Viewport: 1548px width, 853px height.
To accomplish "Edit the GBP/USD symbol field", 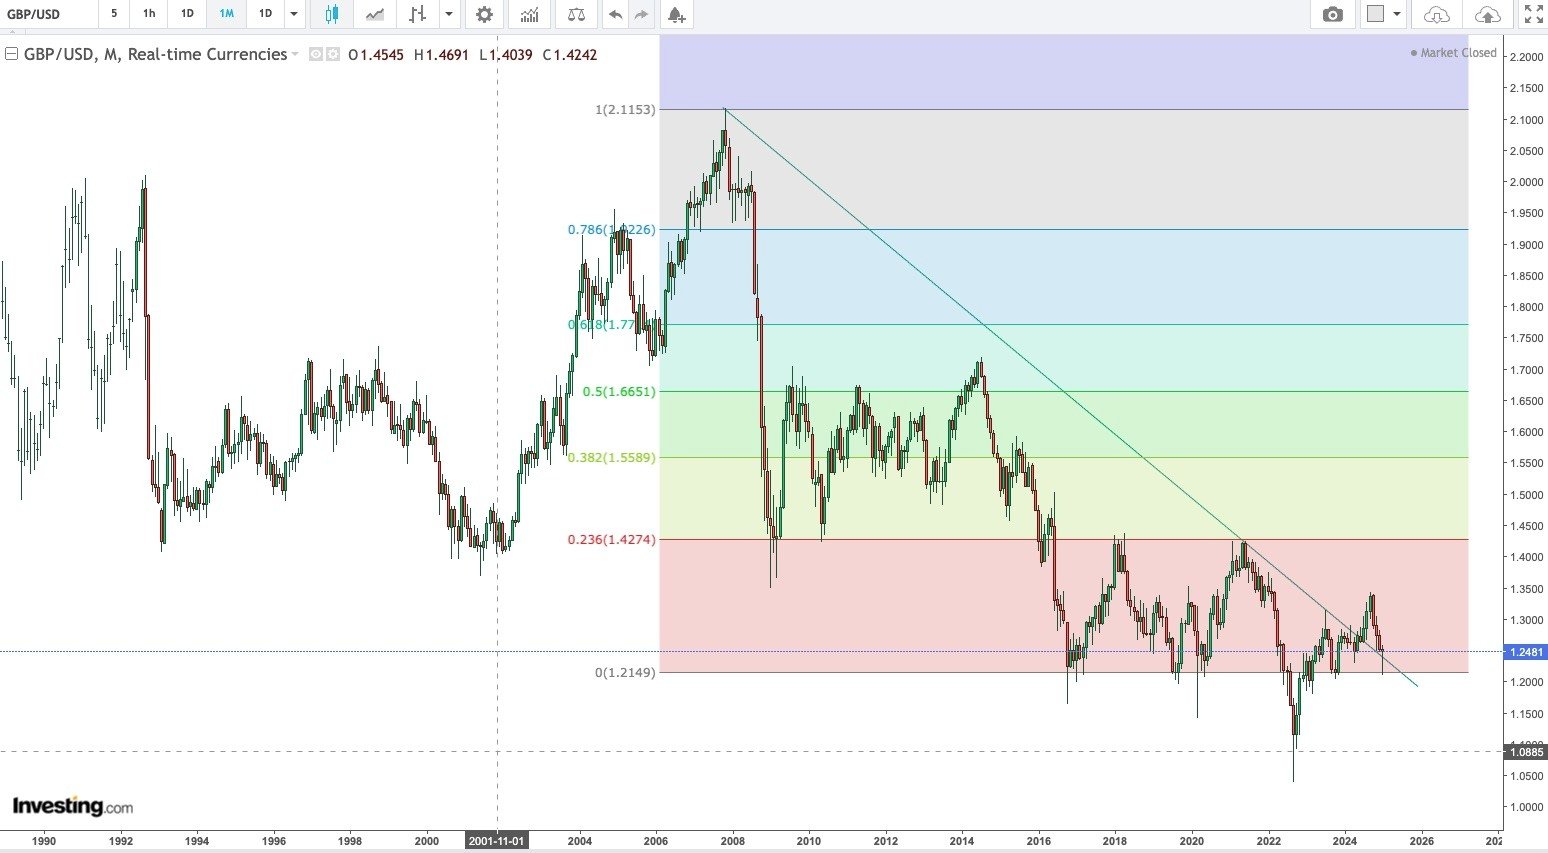I will point(48,14).
